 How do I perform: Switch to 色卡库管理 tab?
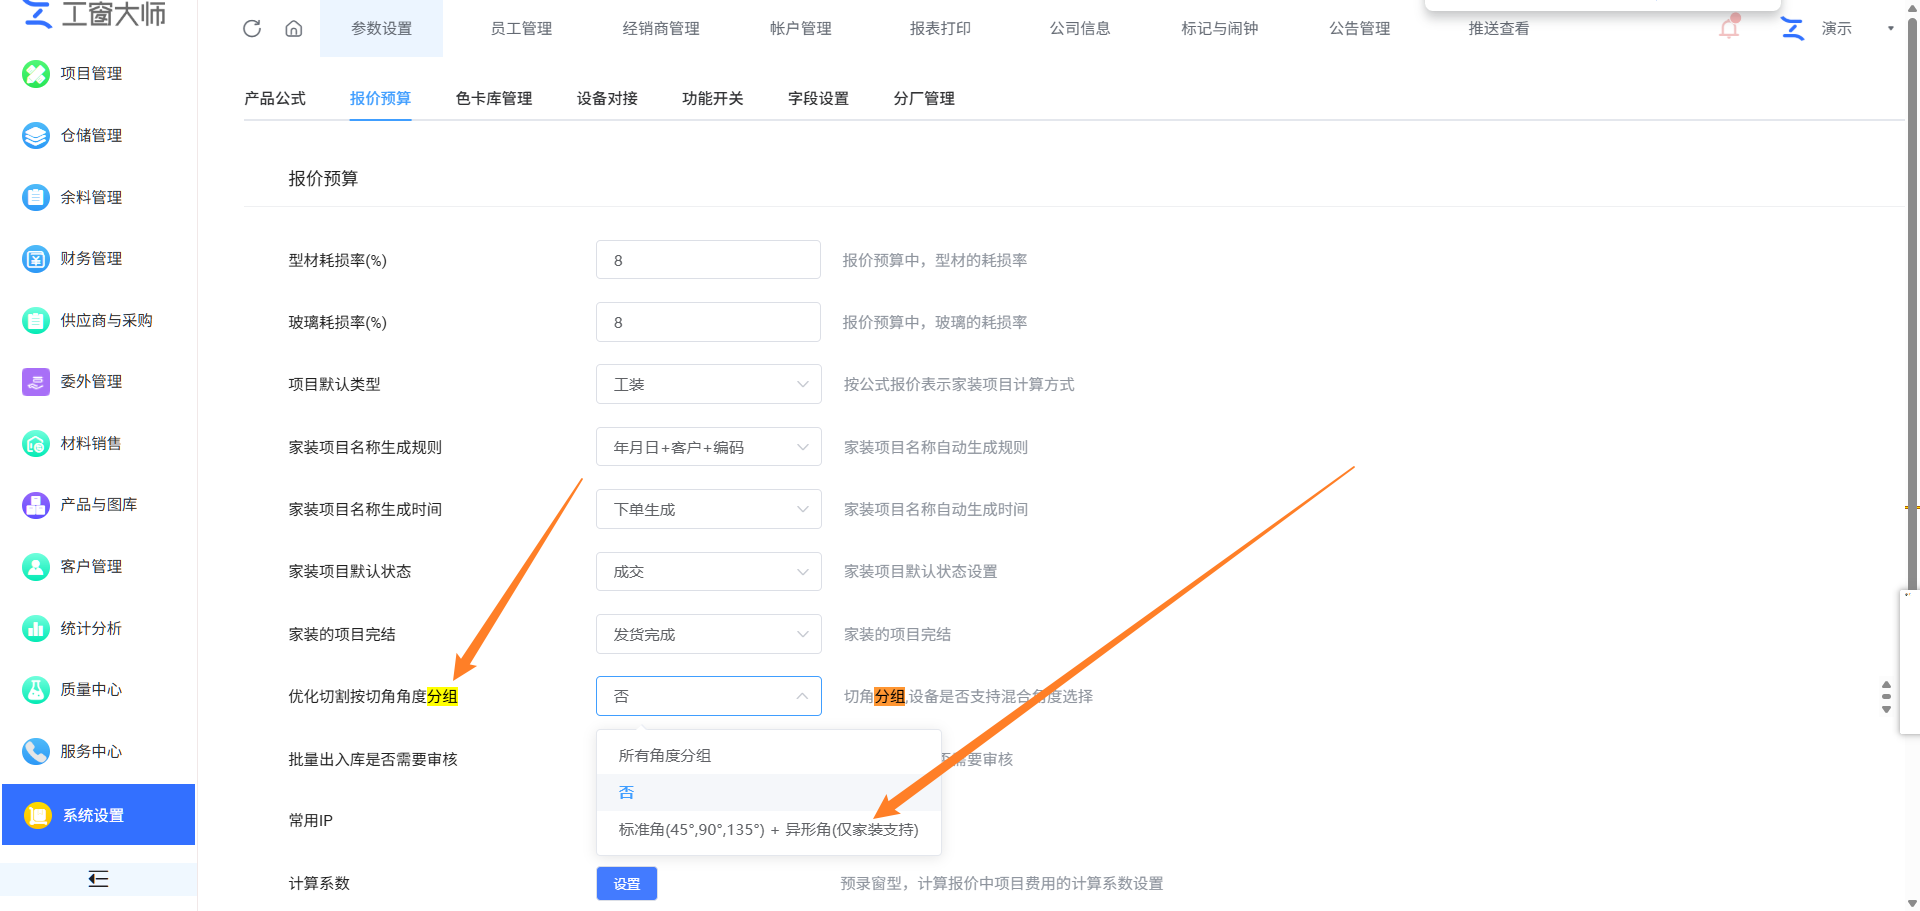(x=494, y=98)
